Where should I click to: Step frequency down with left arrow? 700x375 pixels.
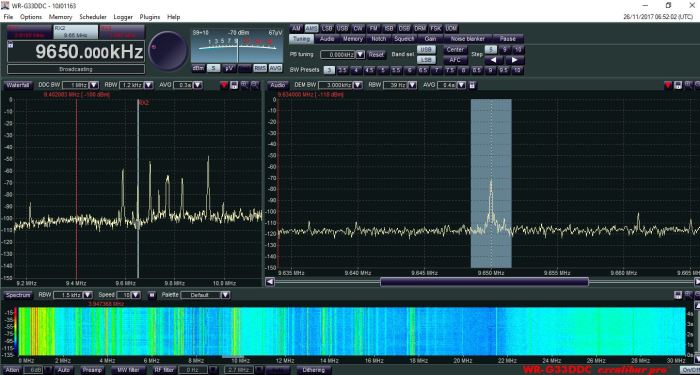click(x=493, y=60)
